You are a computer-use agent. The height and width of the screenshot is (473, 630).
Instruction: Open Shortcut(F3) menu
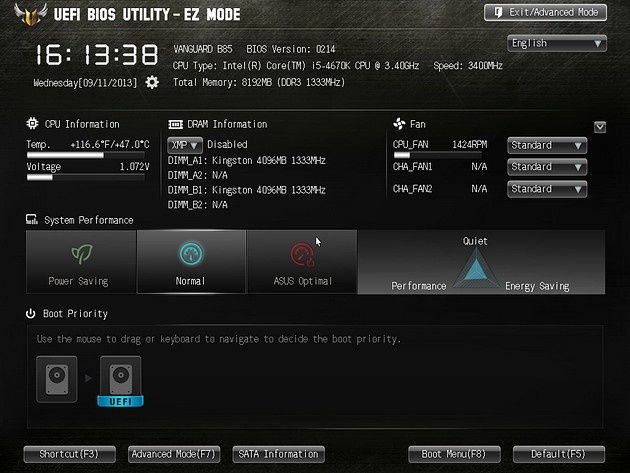pos(70,454)
